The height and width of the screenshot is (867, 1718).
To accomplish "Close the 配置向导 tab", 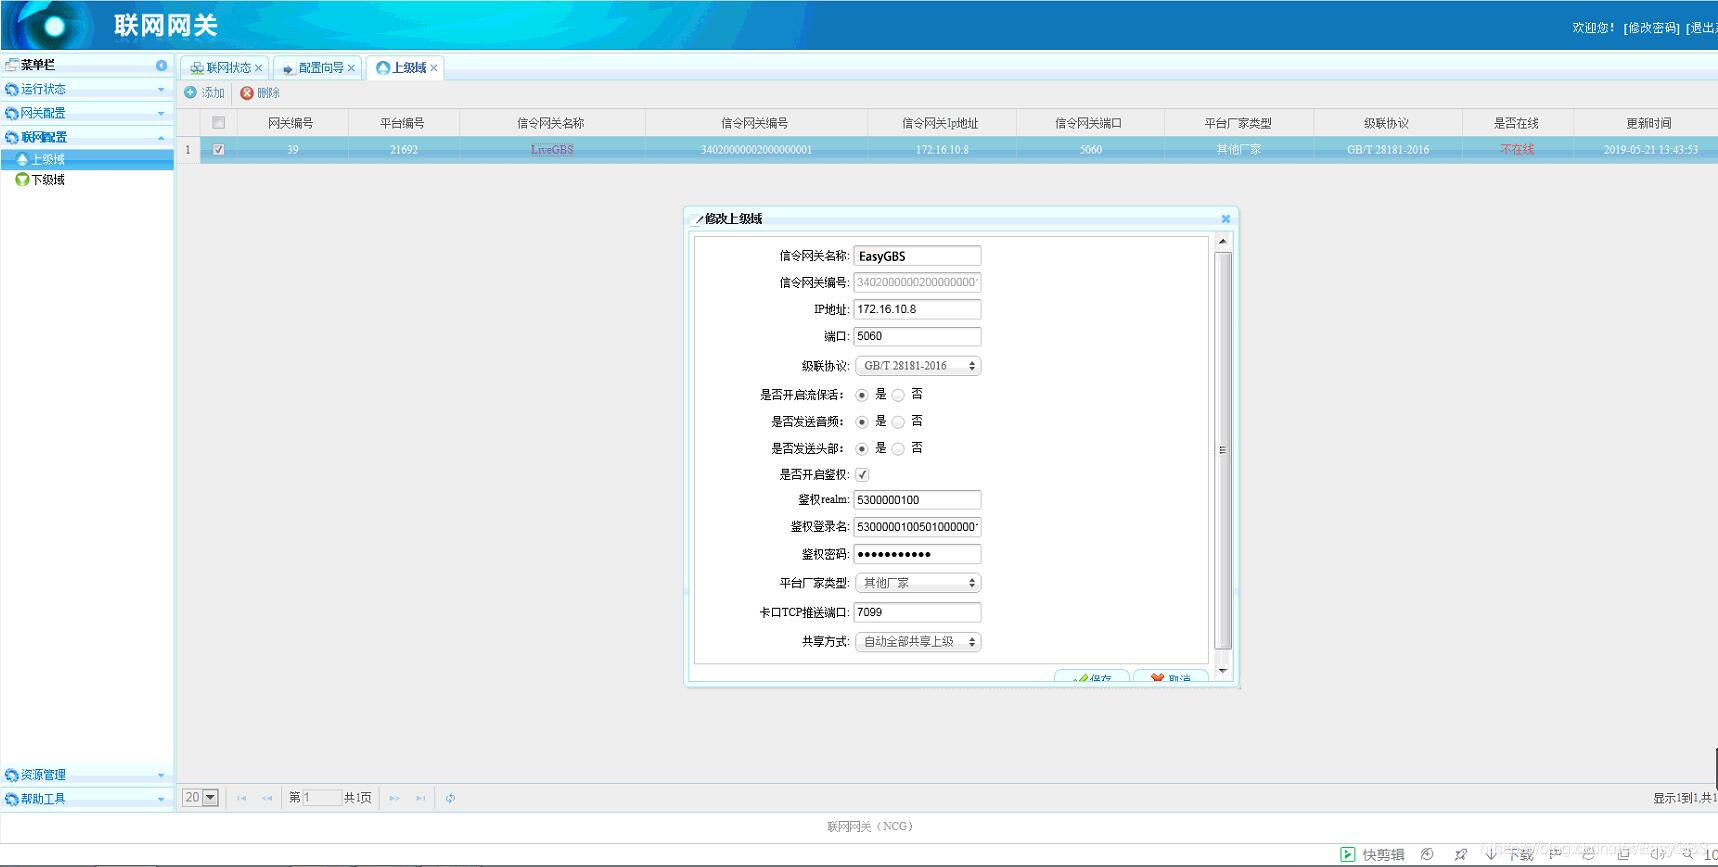I will [351, 68].
